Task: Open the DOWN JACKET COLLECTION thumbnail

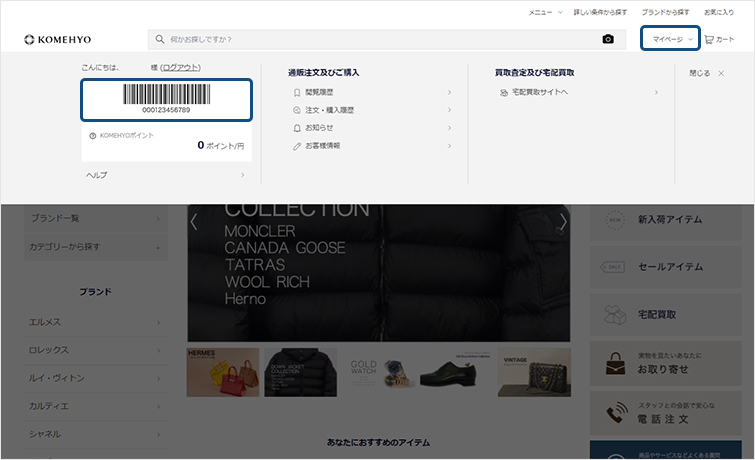Action: pyautogui.click(x=300, y=372)
